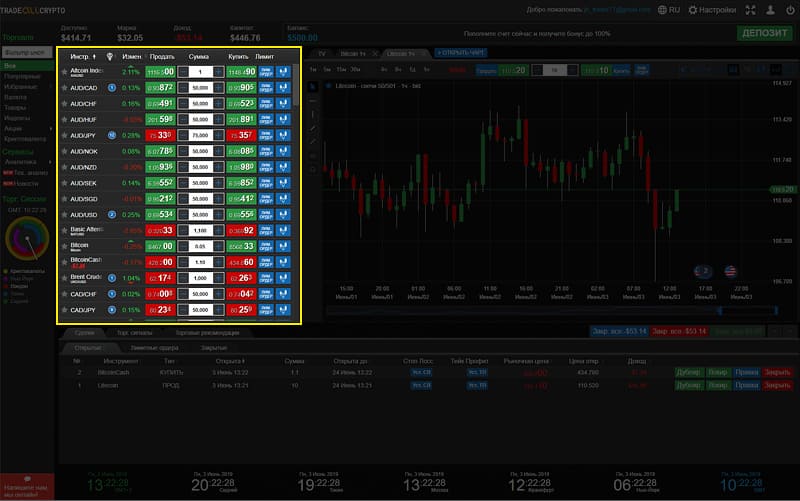Viewport: 800px width, 501px height.
Task: Click the signal badge next to Brent Crude
Action: point(112,278)
